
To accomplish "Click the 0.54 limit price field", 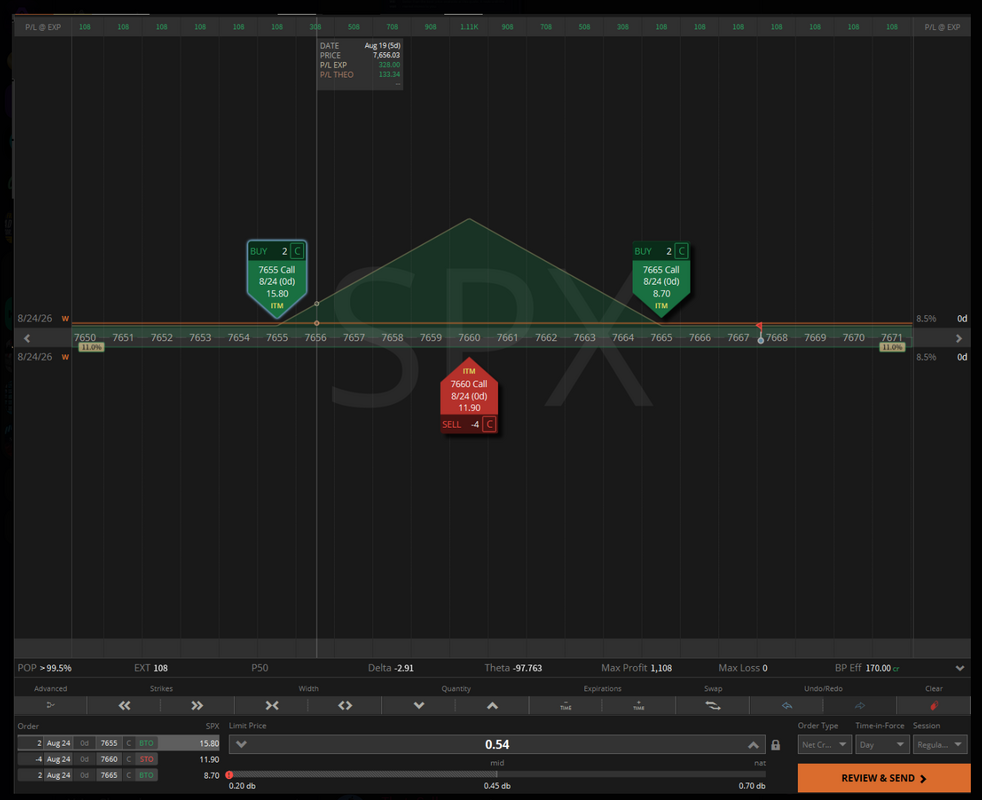I will tap(497, 744).
